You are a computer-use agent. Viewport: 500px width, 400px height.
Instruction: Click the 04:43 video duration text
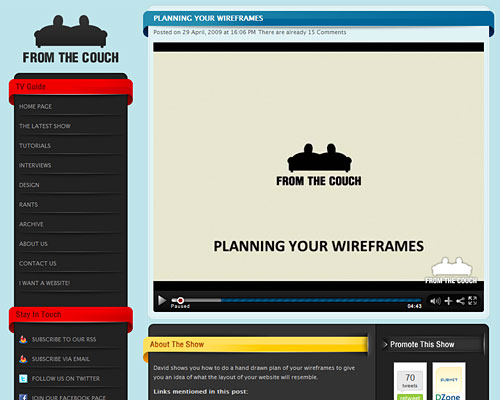pos(414,306)
